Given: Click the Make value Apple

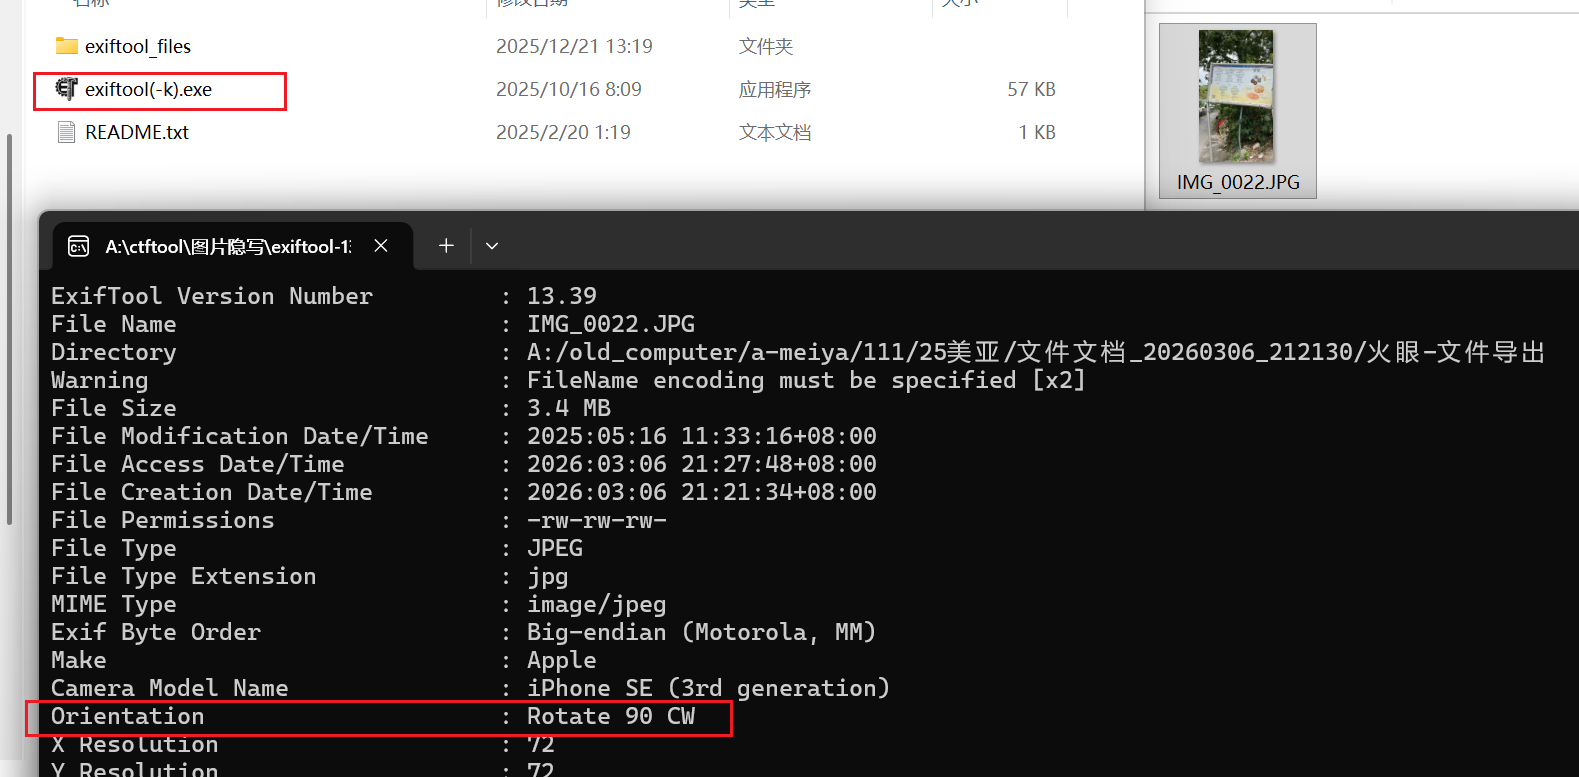Looking at the screenshot, I should click(562, 661).
